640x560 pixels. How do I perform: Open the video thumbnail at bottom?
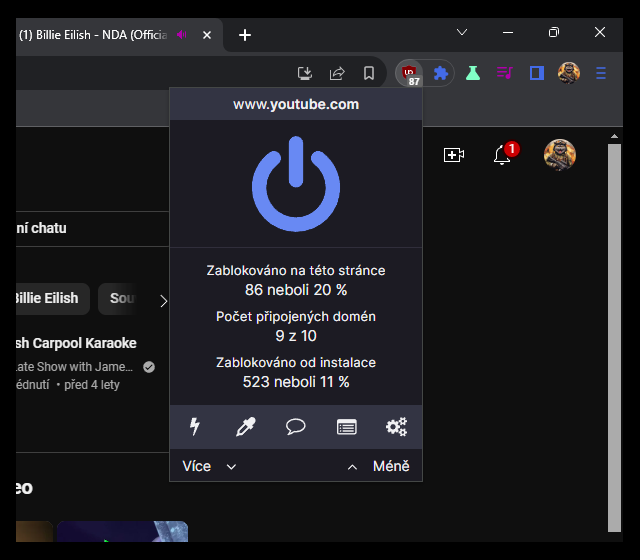pyautogui.click(x=122, y=531)
